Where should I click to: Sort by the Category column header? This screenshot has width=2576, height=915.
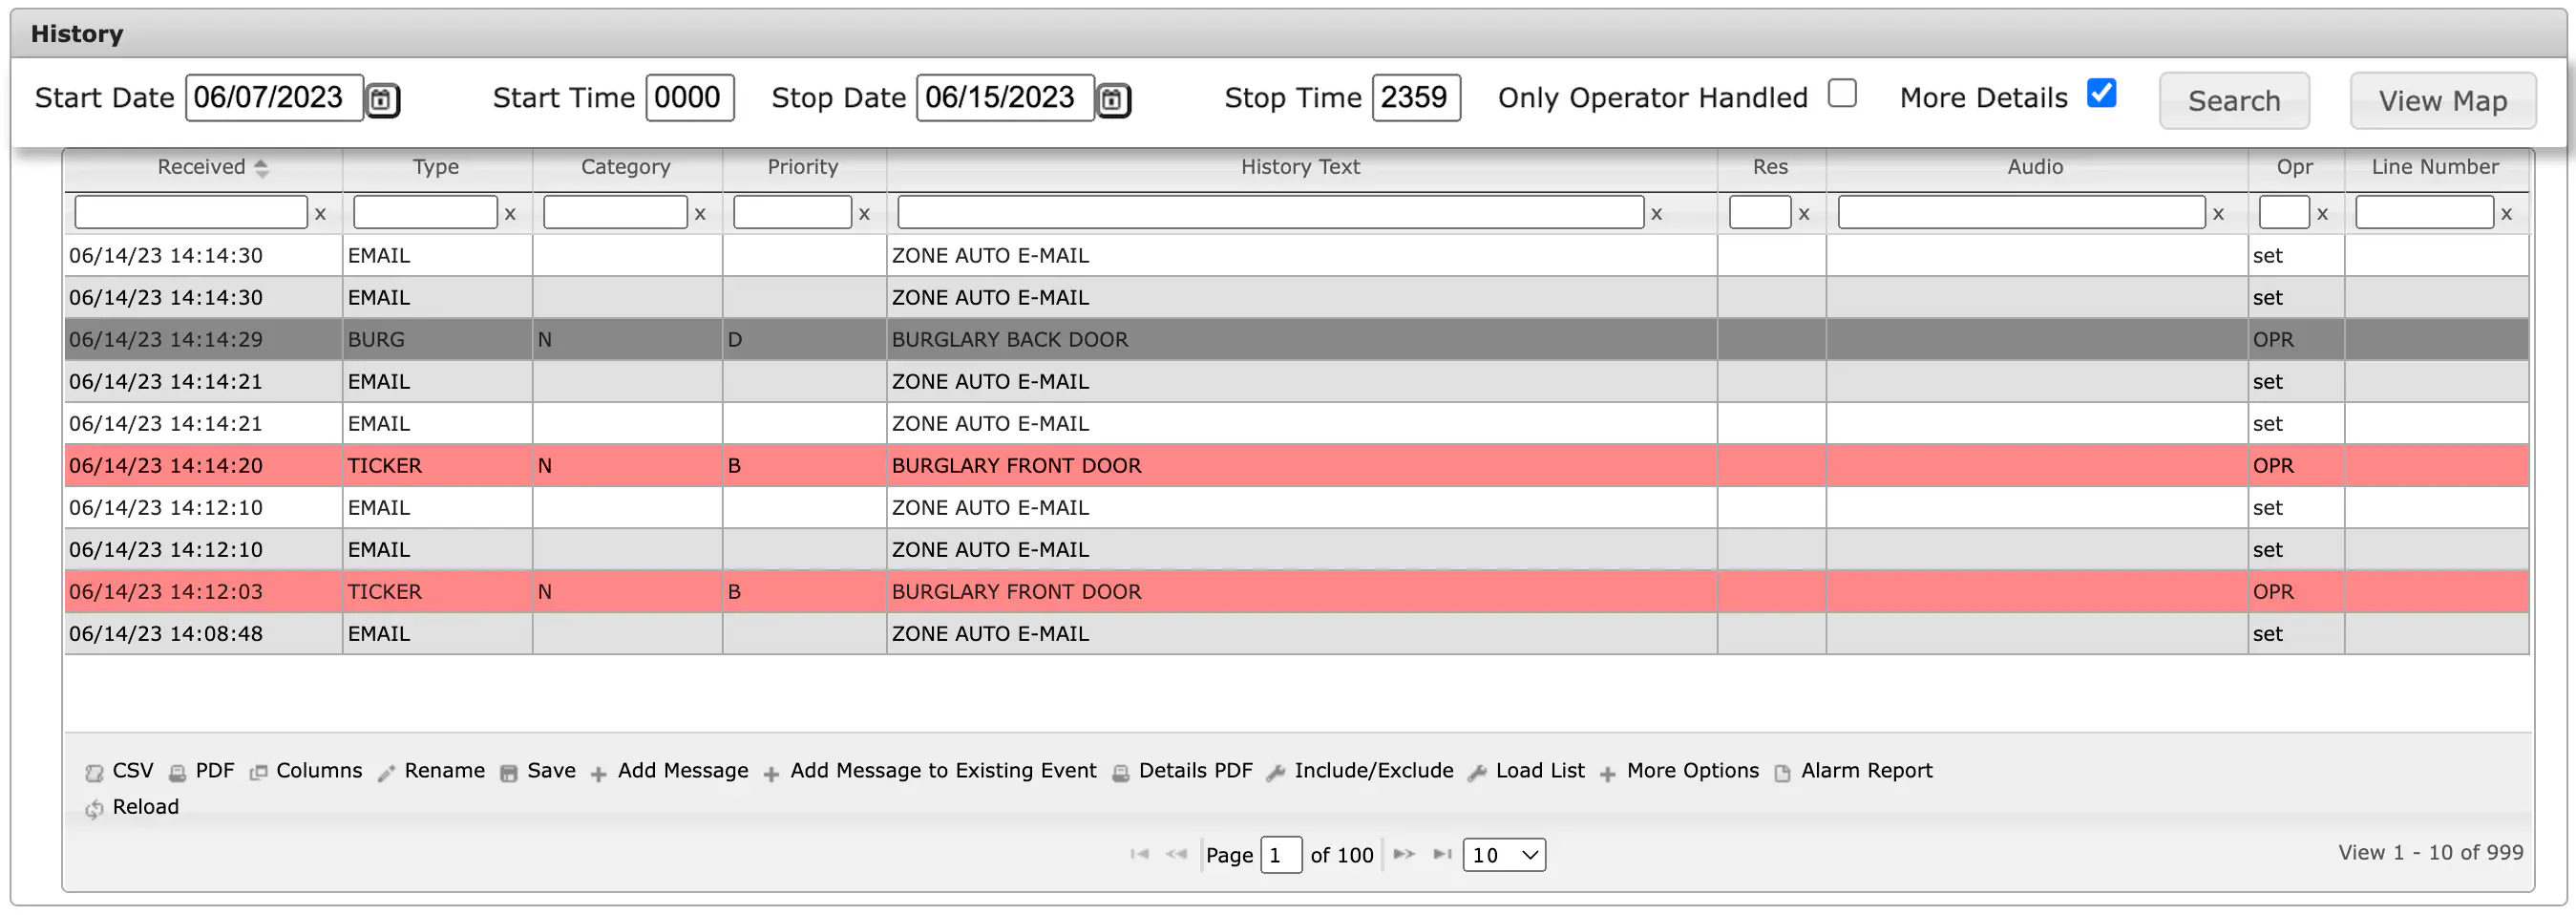pos(627,167)
